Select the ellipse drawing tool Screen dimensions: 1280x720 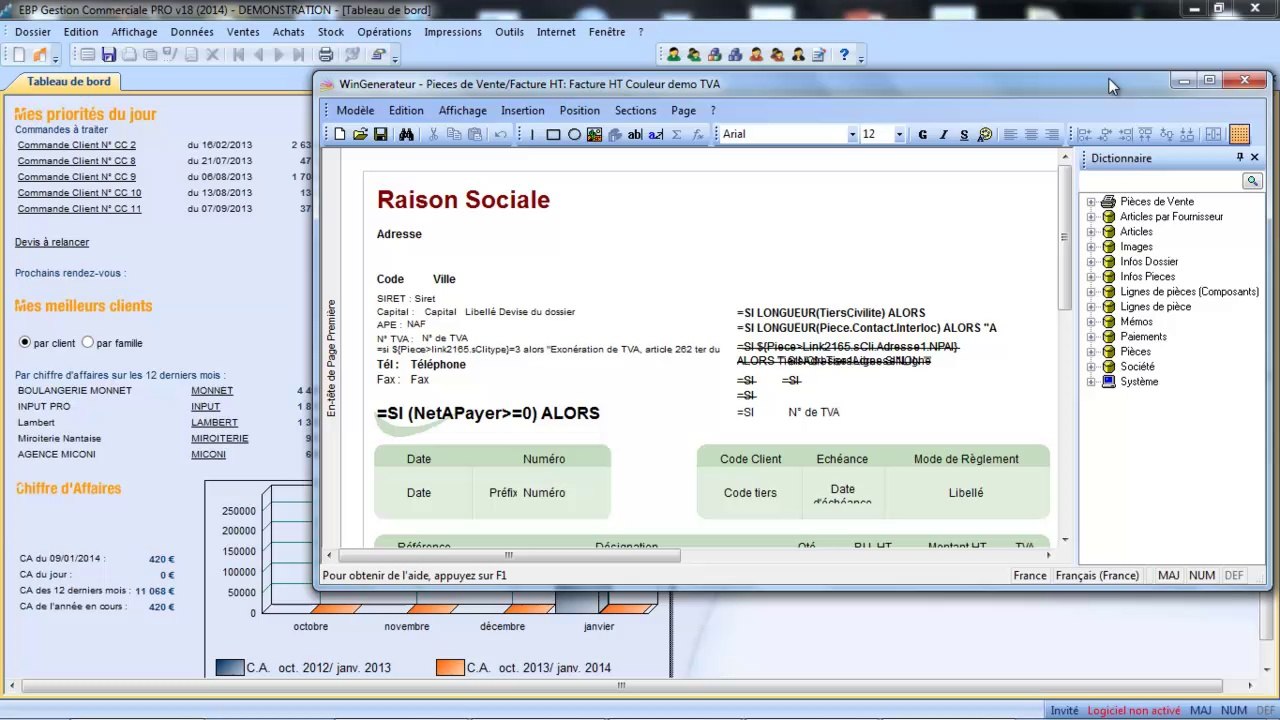[x=574, y=134]
